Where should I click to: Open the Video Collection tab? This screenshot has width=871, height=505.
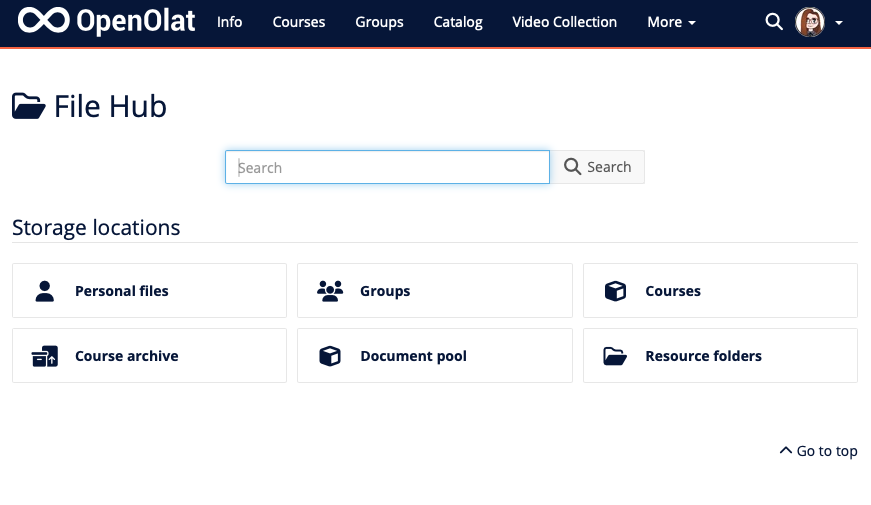click(x=564, y=22)
